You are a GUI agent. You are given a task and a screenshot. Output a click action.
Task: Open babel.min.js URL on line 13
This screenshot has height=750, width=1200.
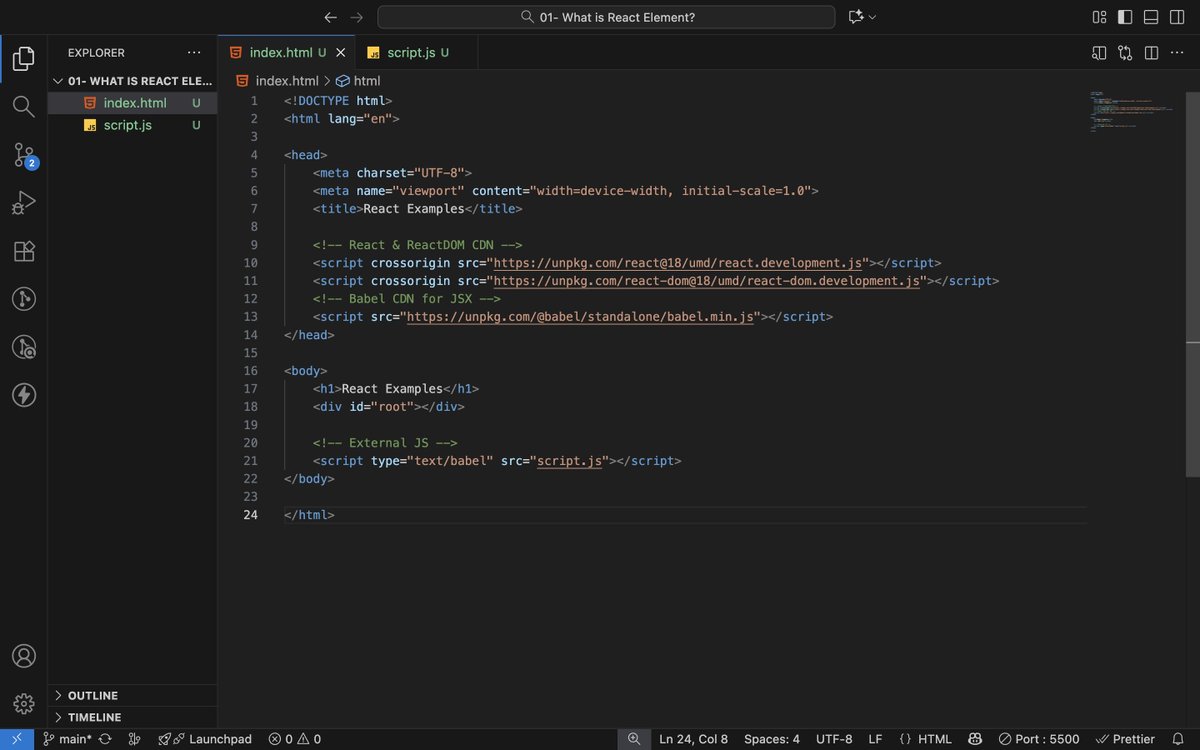pos(580,317)
